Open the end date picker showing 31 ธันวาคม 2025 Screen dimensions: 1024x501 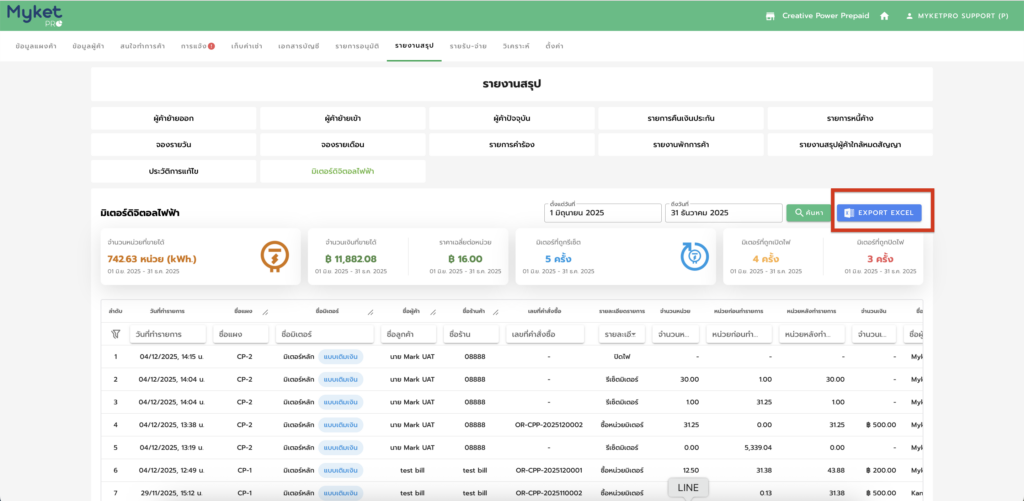click(x=721, y=213)
